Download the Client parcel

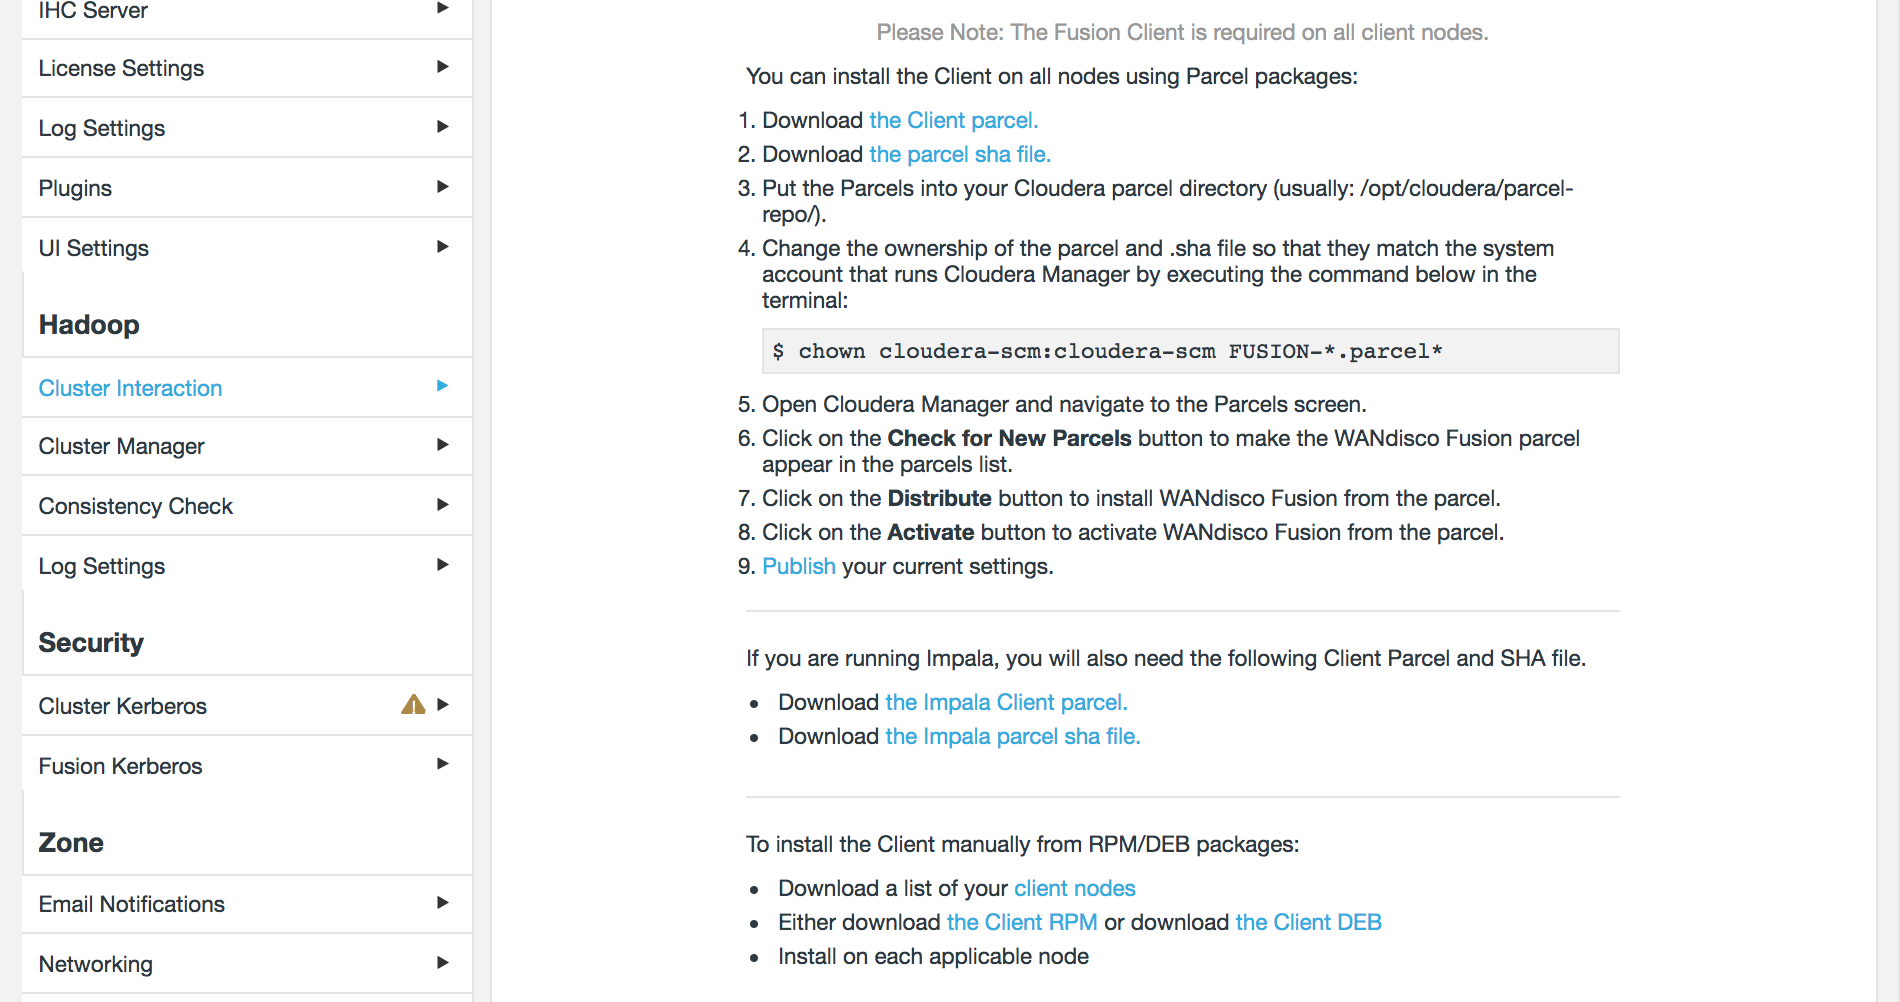point(952,120)
